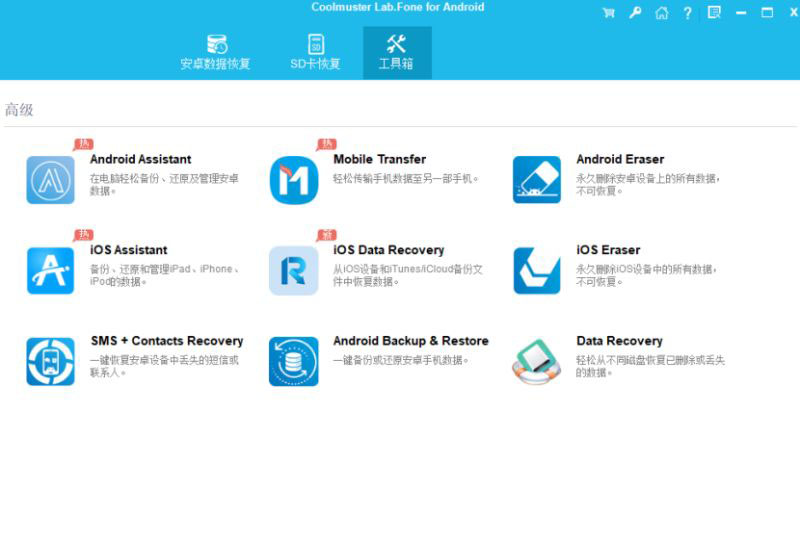Click the iOS Assistant title text
Image resolution: width=800 pixels, height=540 pixels.
click(129, 250)
